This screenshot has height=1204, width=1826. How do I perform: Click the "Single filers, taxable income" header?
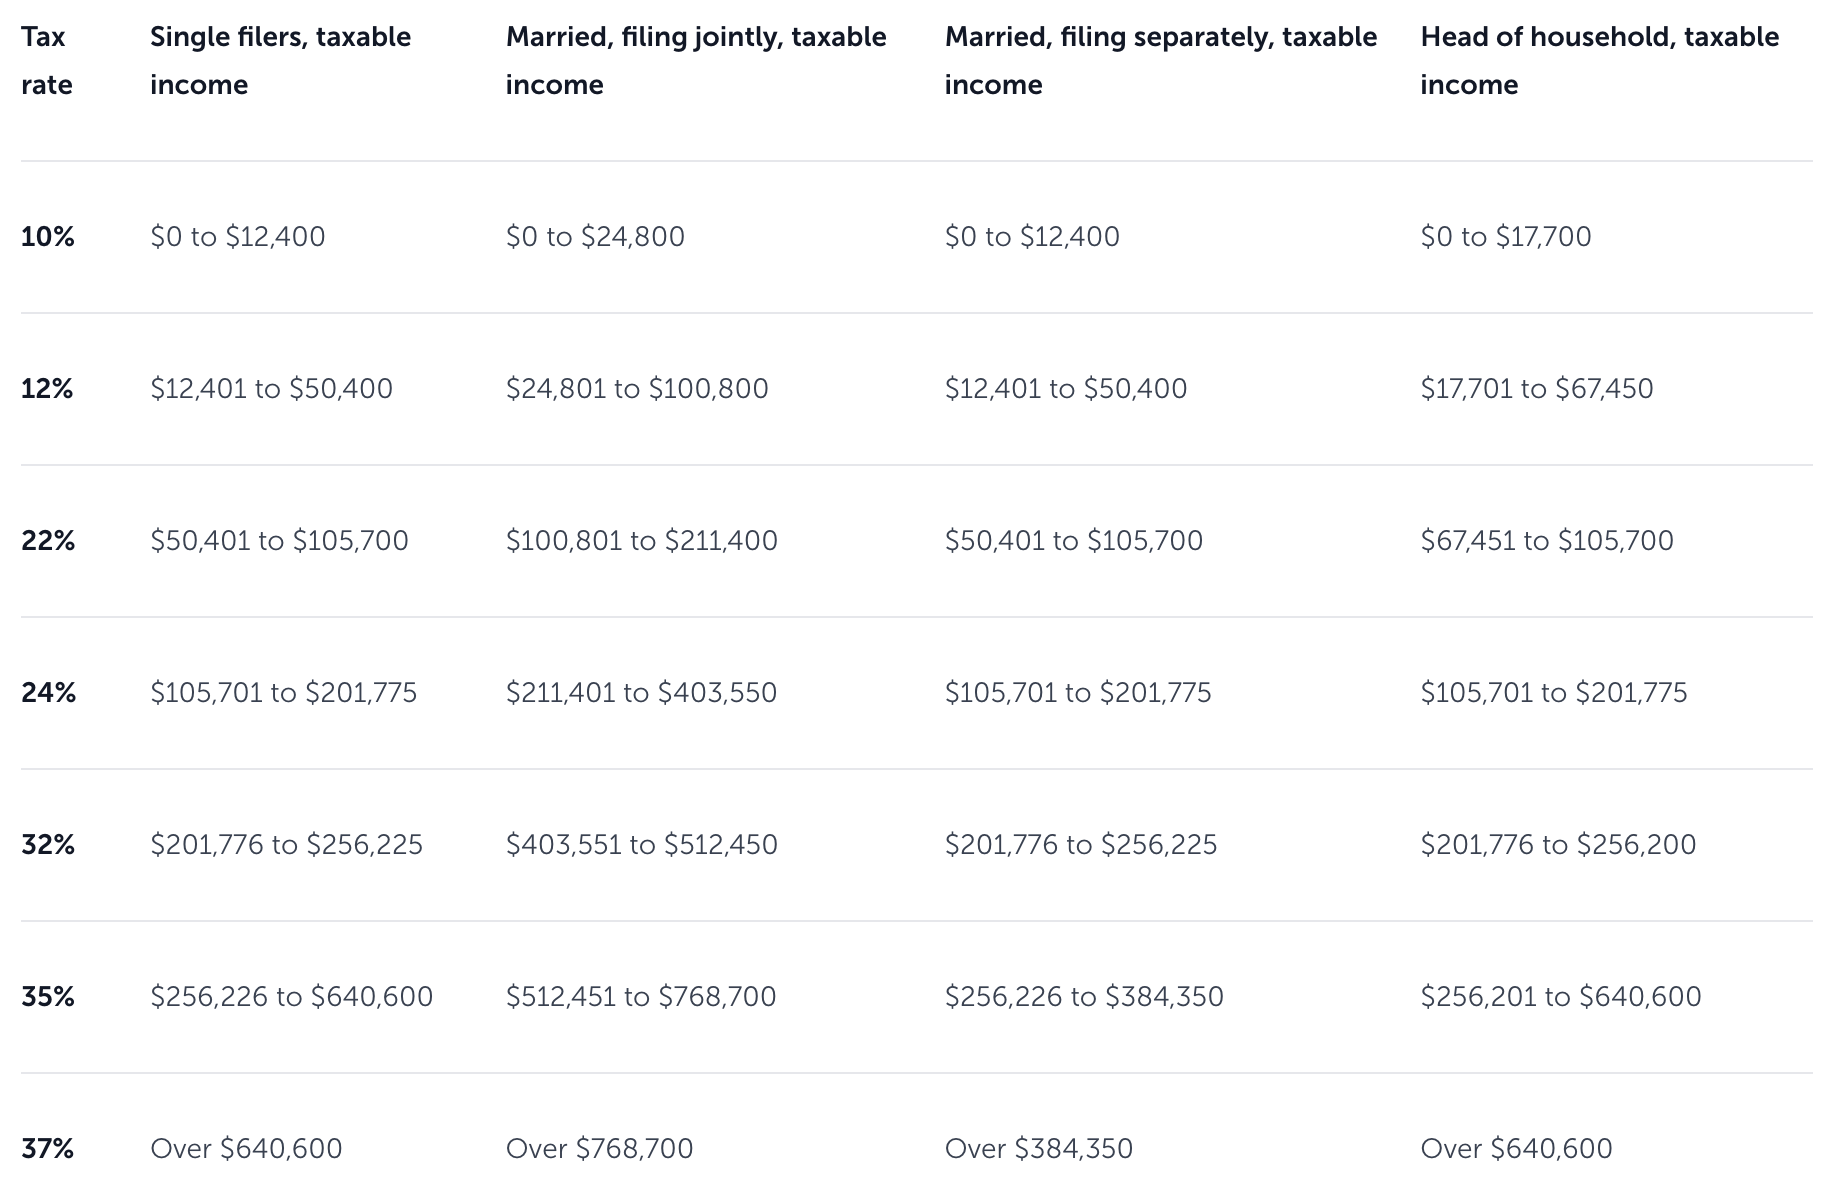pyautogui.click(x=280, y=61)
